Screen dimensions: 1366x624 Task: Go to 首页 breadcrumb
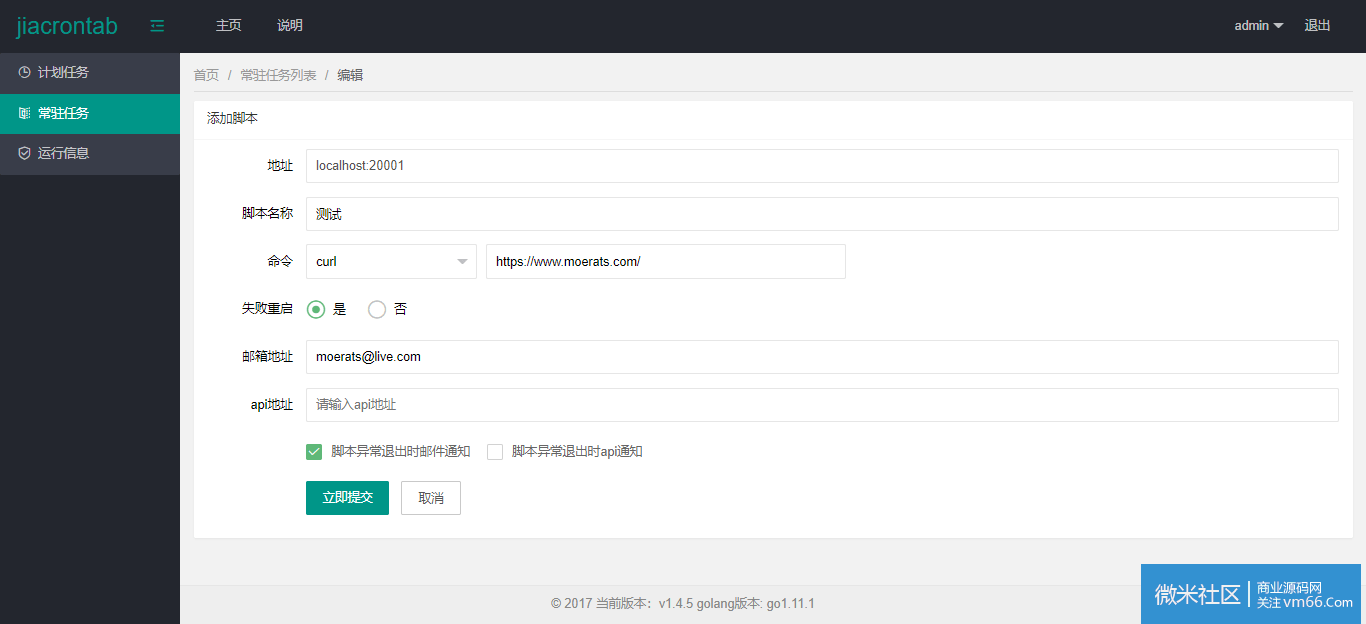(206, 75)
